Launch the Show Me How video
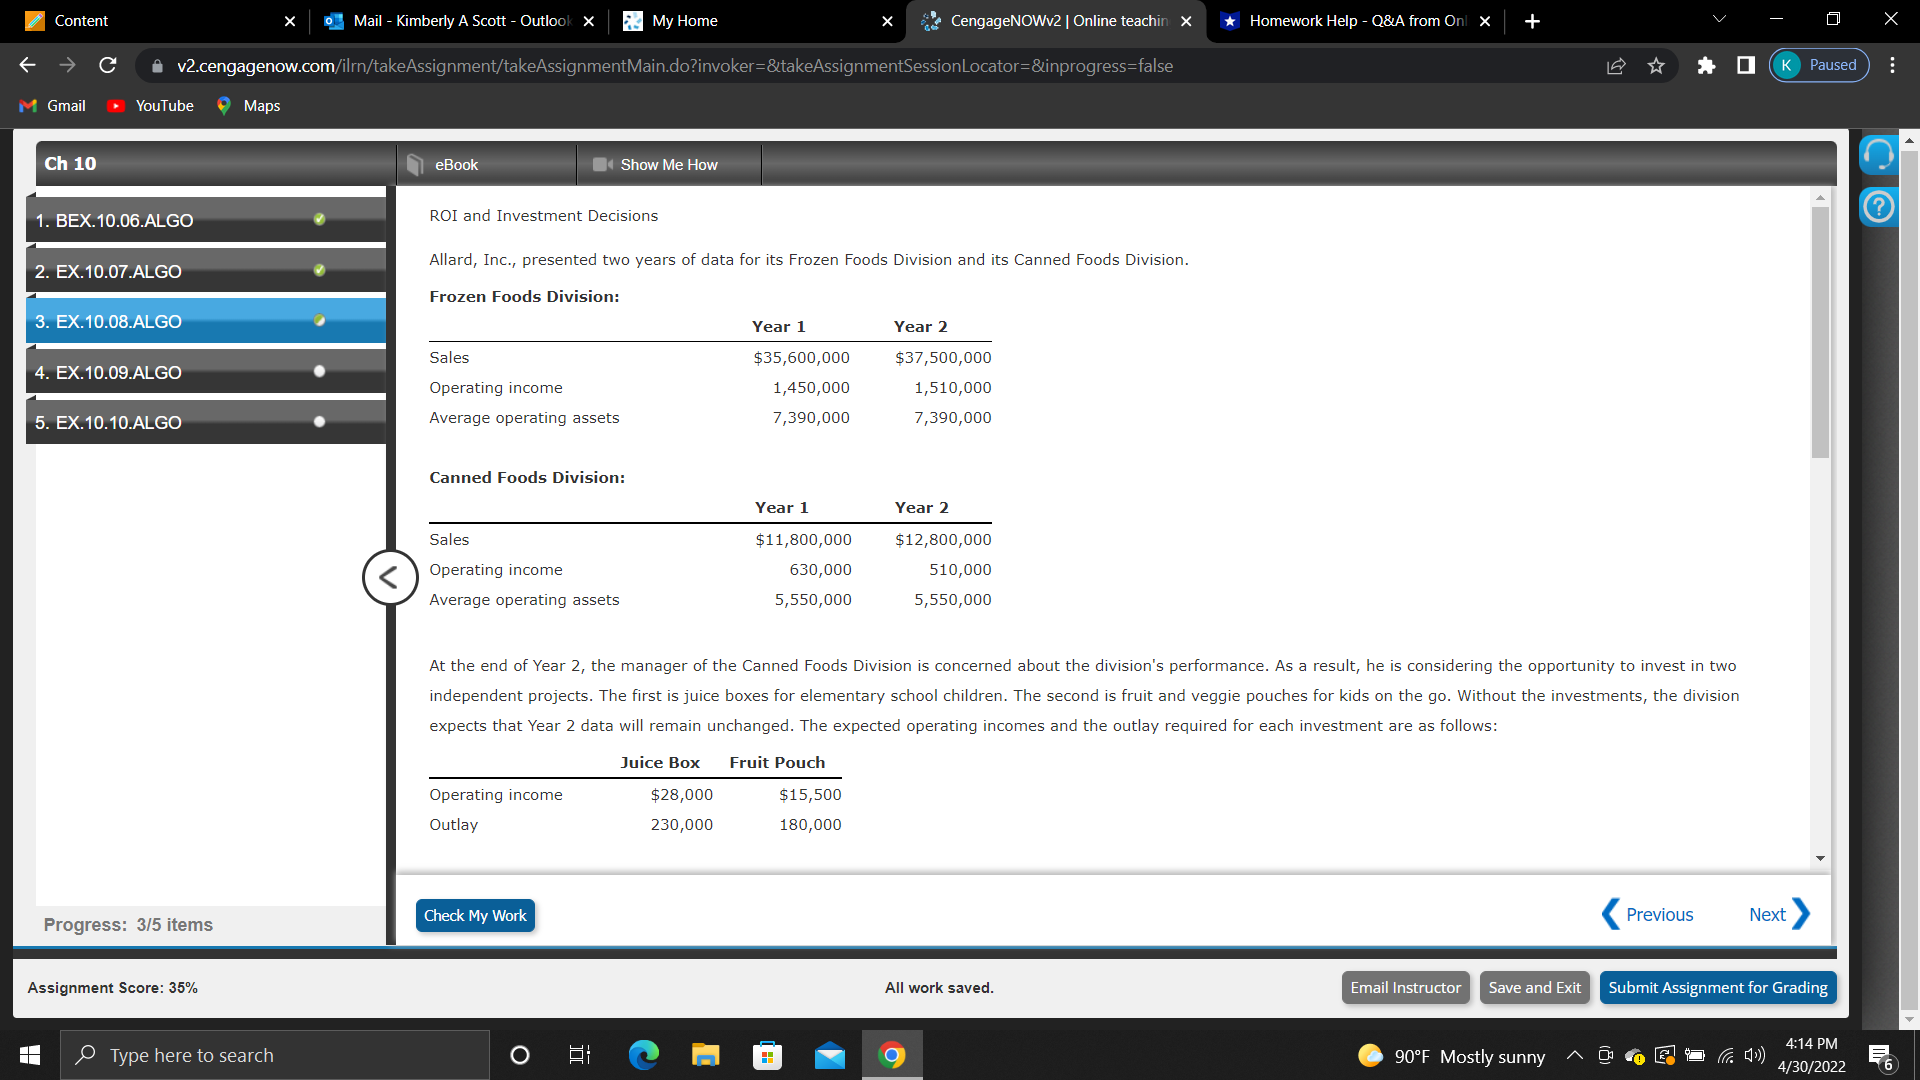 tap(668, 164)
